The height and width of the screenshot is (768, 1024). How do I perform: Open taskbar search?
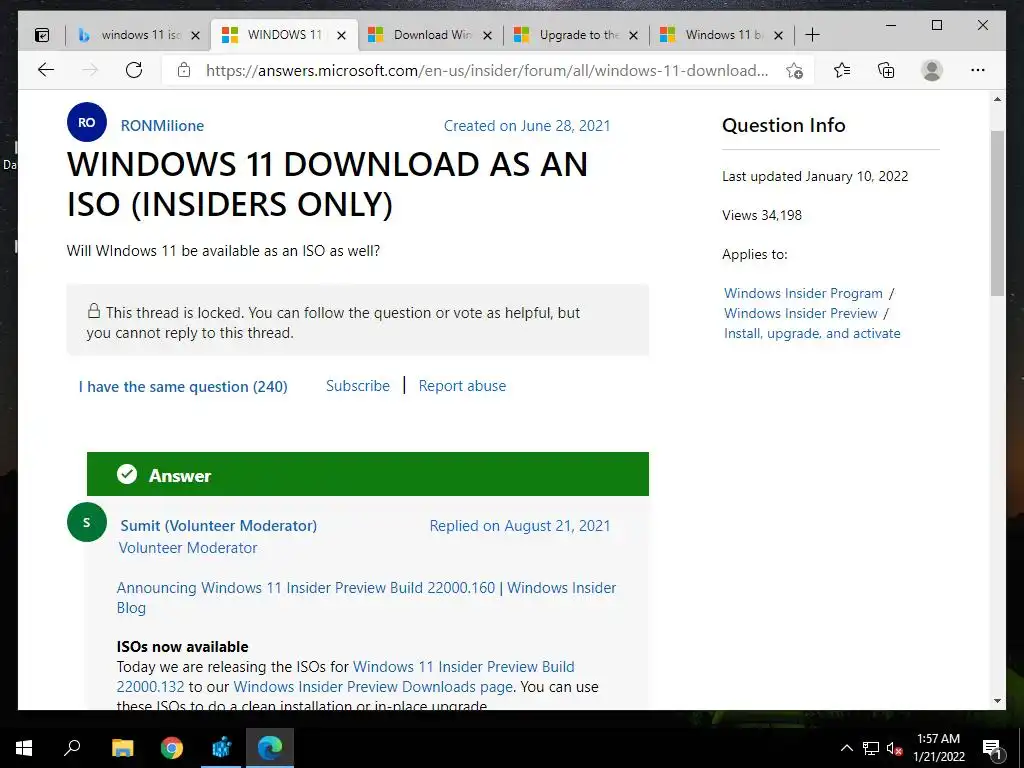coord(72,748)
